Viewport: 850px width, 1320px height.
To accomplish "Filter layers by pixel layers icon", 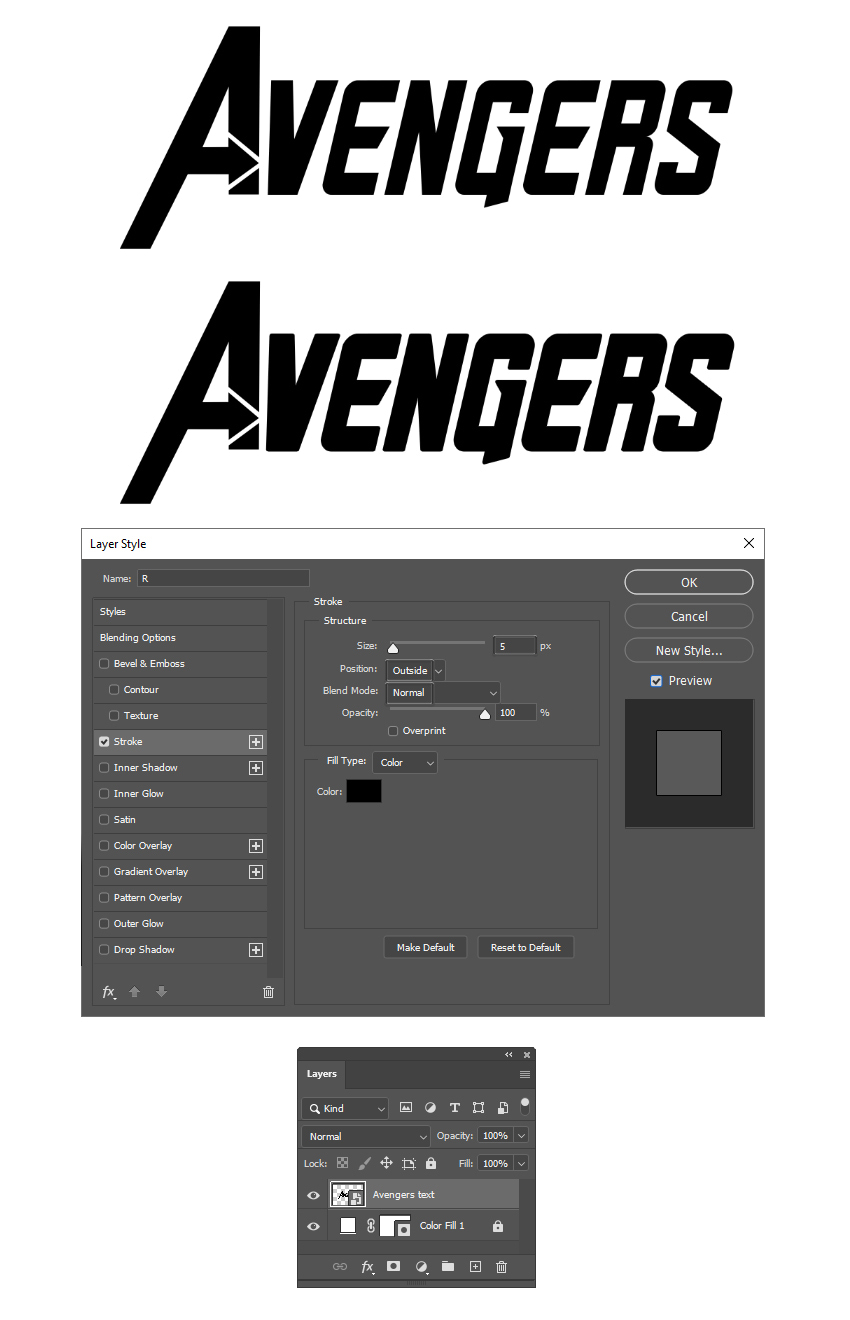I will coord(406,1108).
